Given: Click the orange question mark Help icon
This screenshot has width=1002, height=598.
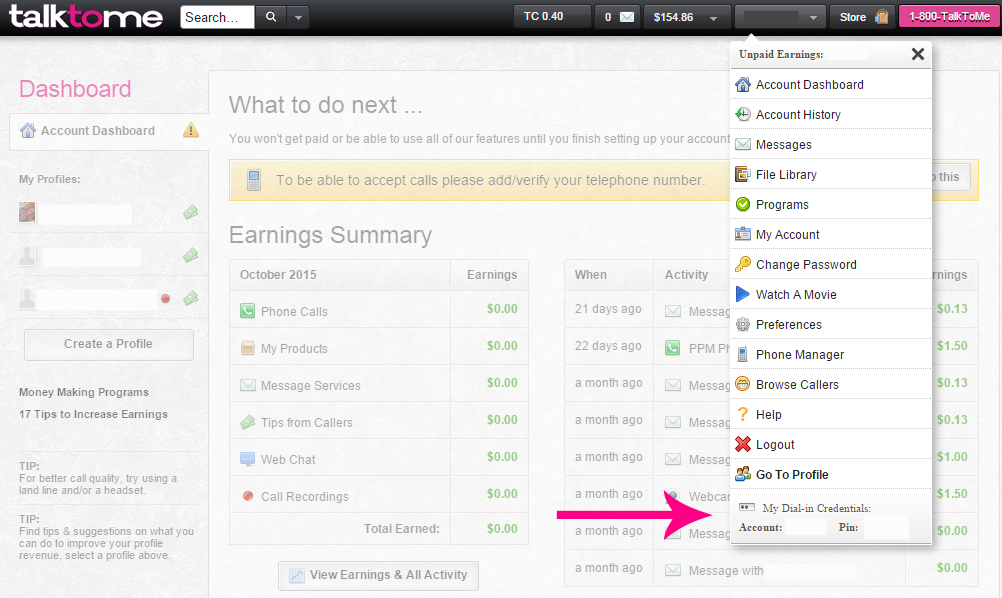Looking at the screenshot, I should [x=743, y=415].
